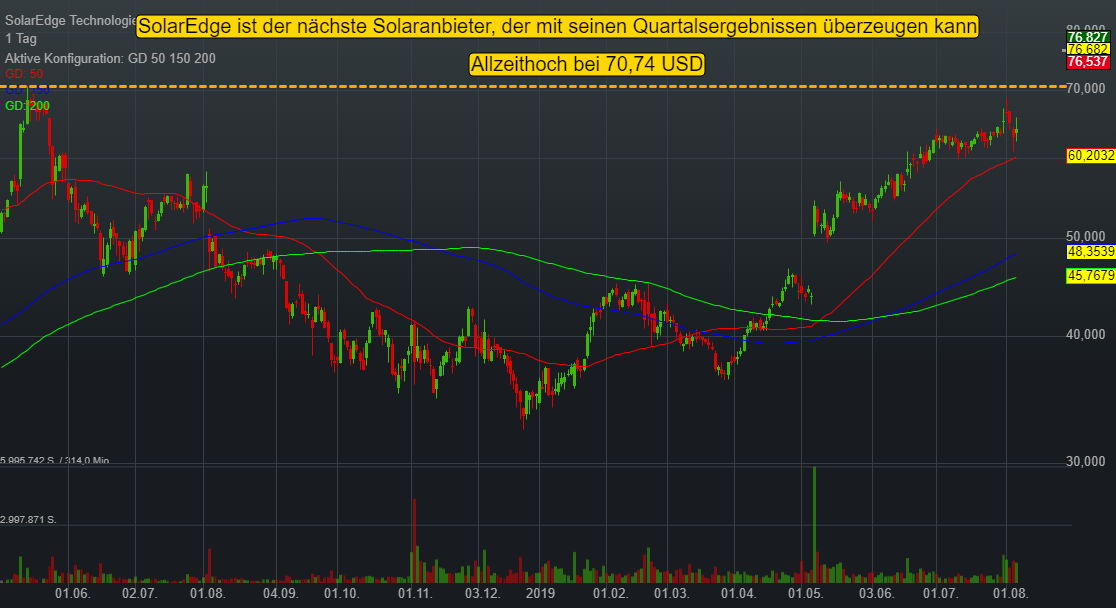Click the 60,2032 GD 50 value tag

pos(1091,155)
